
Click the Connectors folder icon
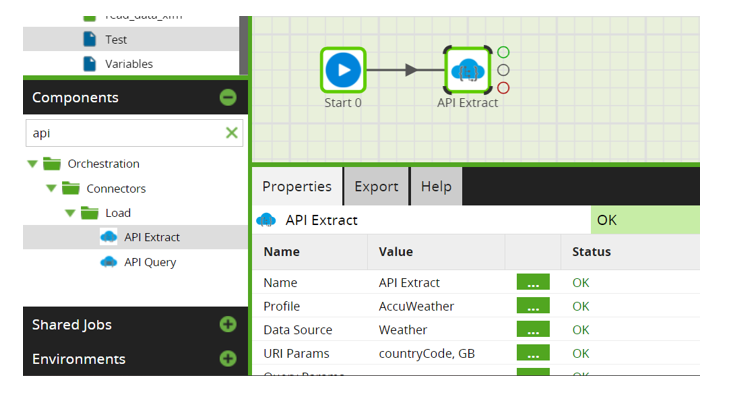coord(71,188)
